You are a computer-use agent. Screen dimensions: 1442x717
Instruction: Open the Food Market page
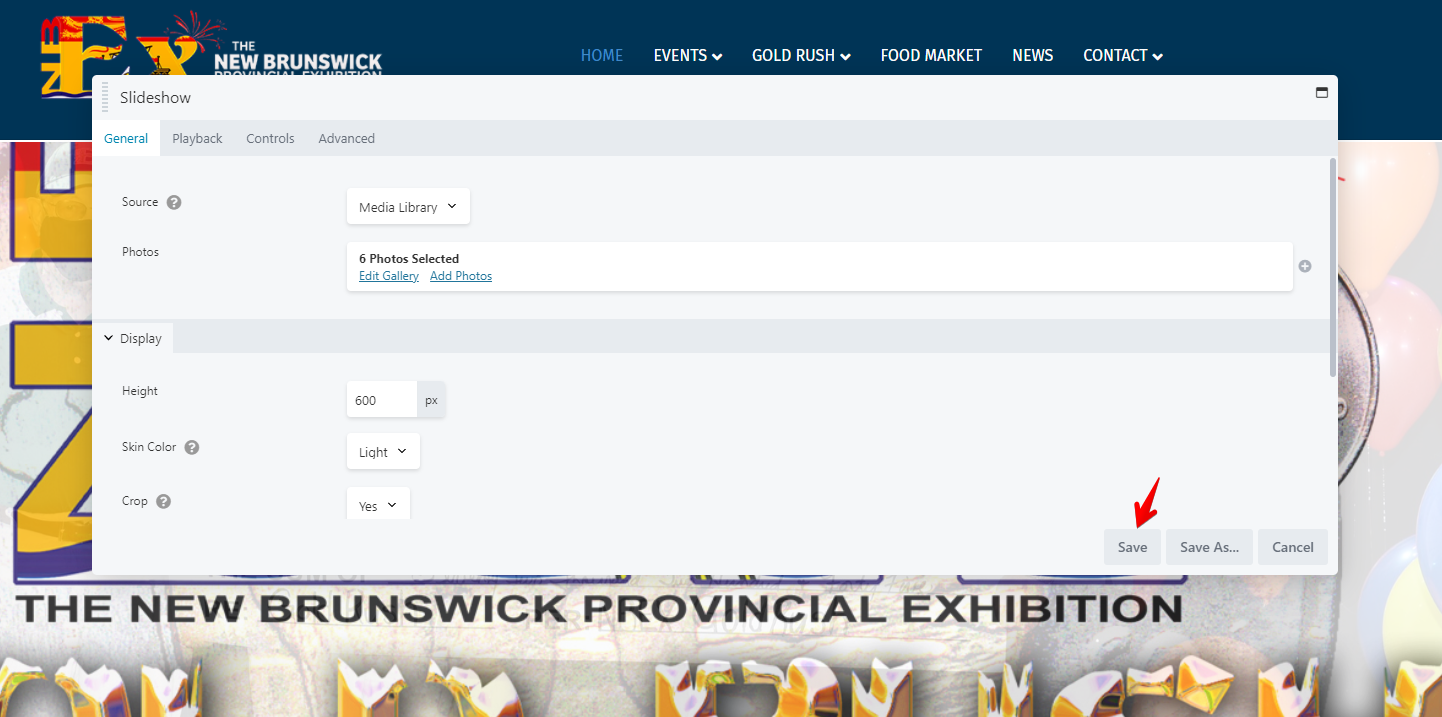point(931,56)
